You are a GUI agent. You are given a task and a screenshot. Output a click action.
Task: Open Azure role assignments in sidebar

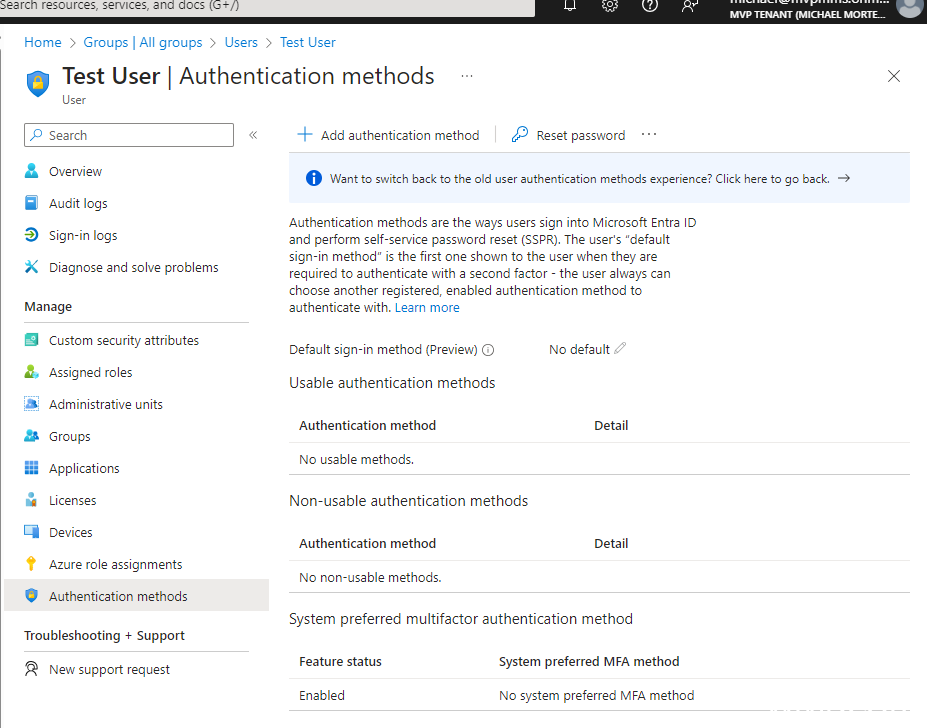(115, 565)
